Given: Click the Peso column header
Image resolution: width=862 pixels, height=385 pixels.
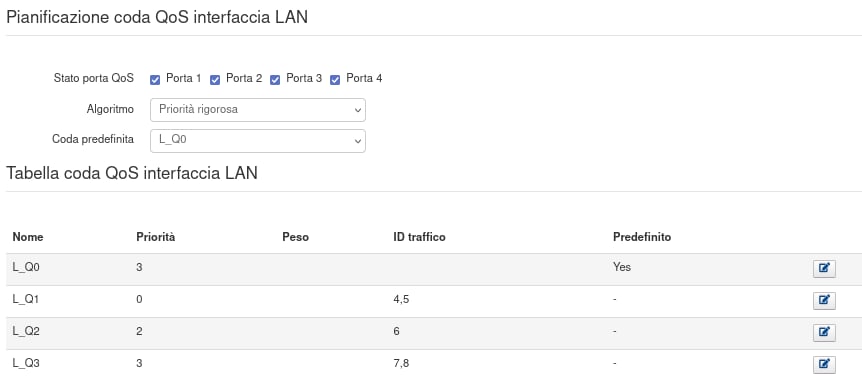Looking at the screenshot, I should 295,237.
